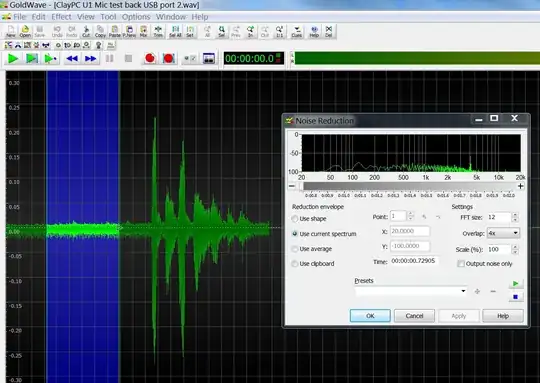Click the plus icon beside spectrum time bar

click(521, 186)
